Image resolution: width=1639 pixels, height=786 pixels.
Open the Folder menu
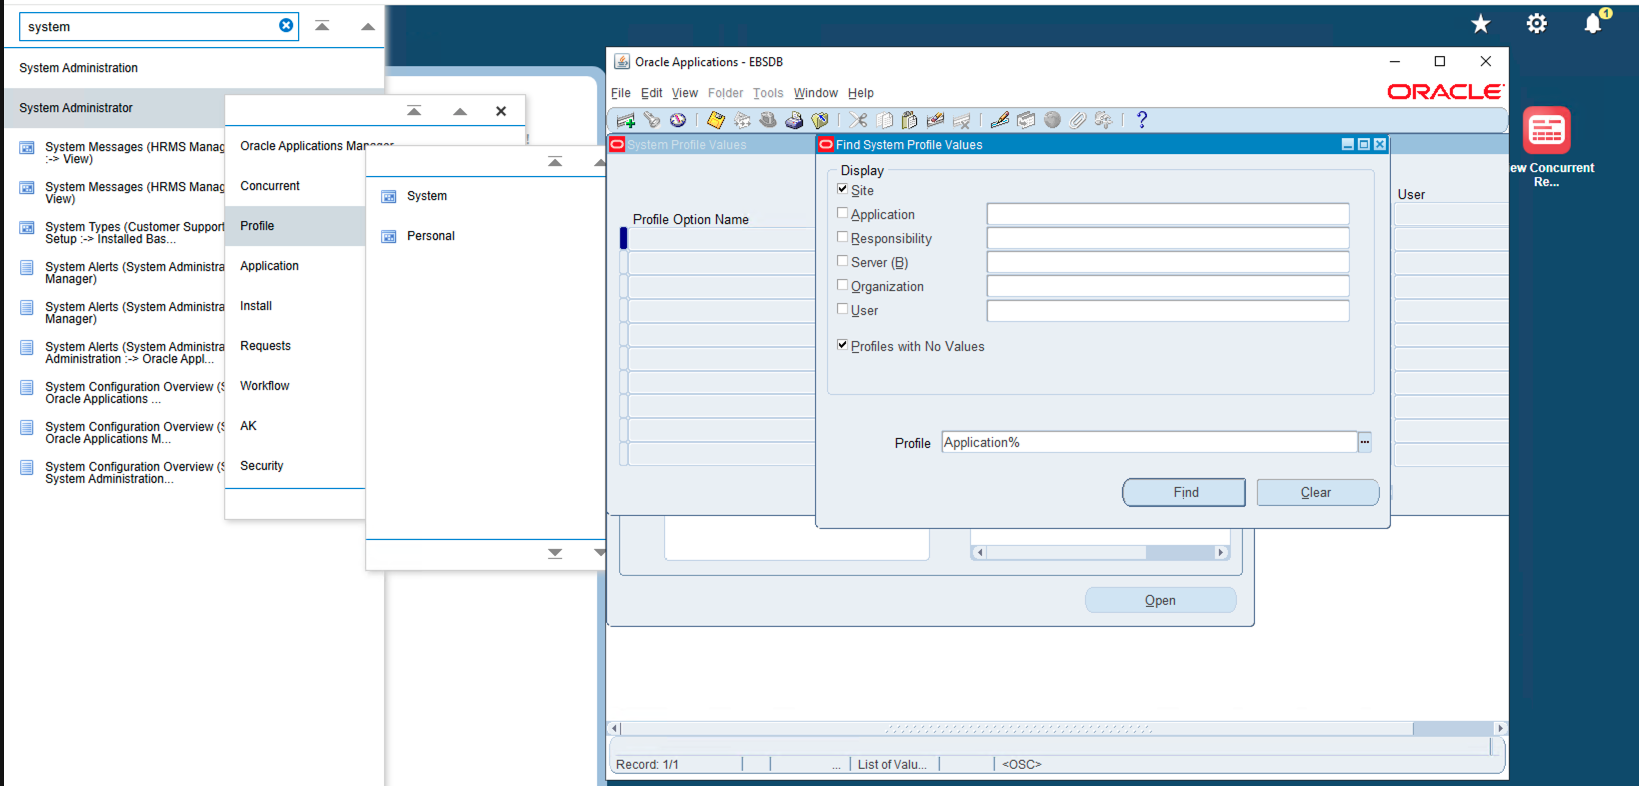click(725, 93)
